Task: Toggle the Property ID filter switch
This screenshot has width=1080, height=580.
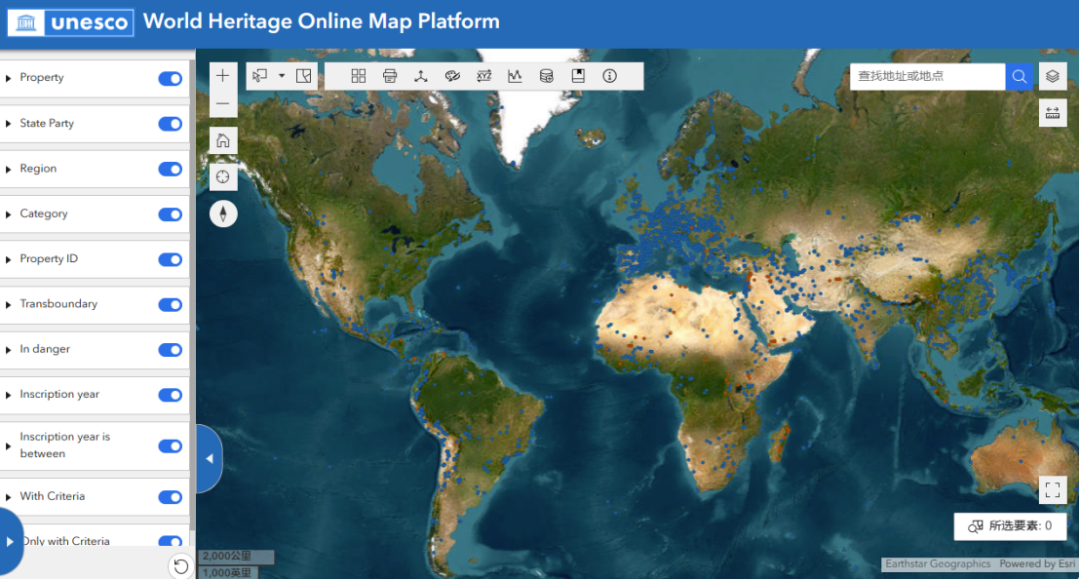Action: point(170,260)
